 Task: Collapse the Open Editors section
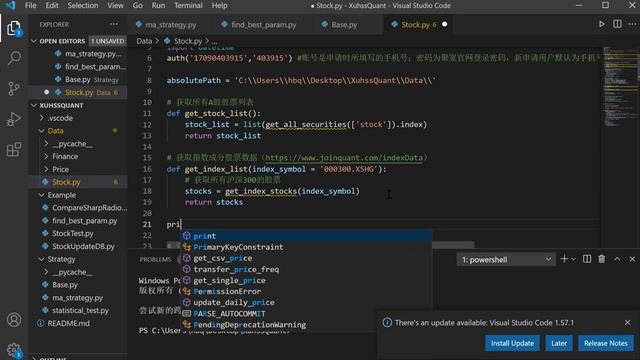(x=34, y=41)
